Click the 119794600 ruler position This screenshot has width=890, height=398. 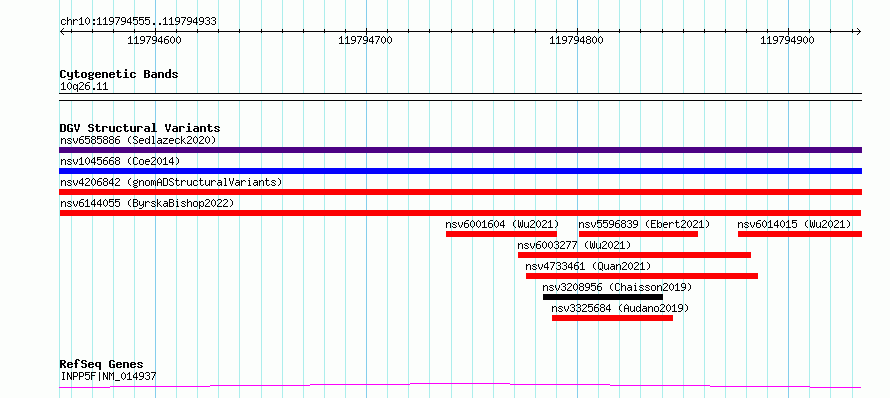point(154,40)
